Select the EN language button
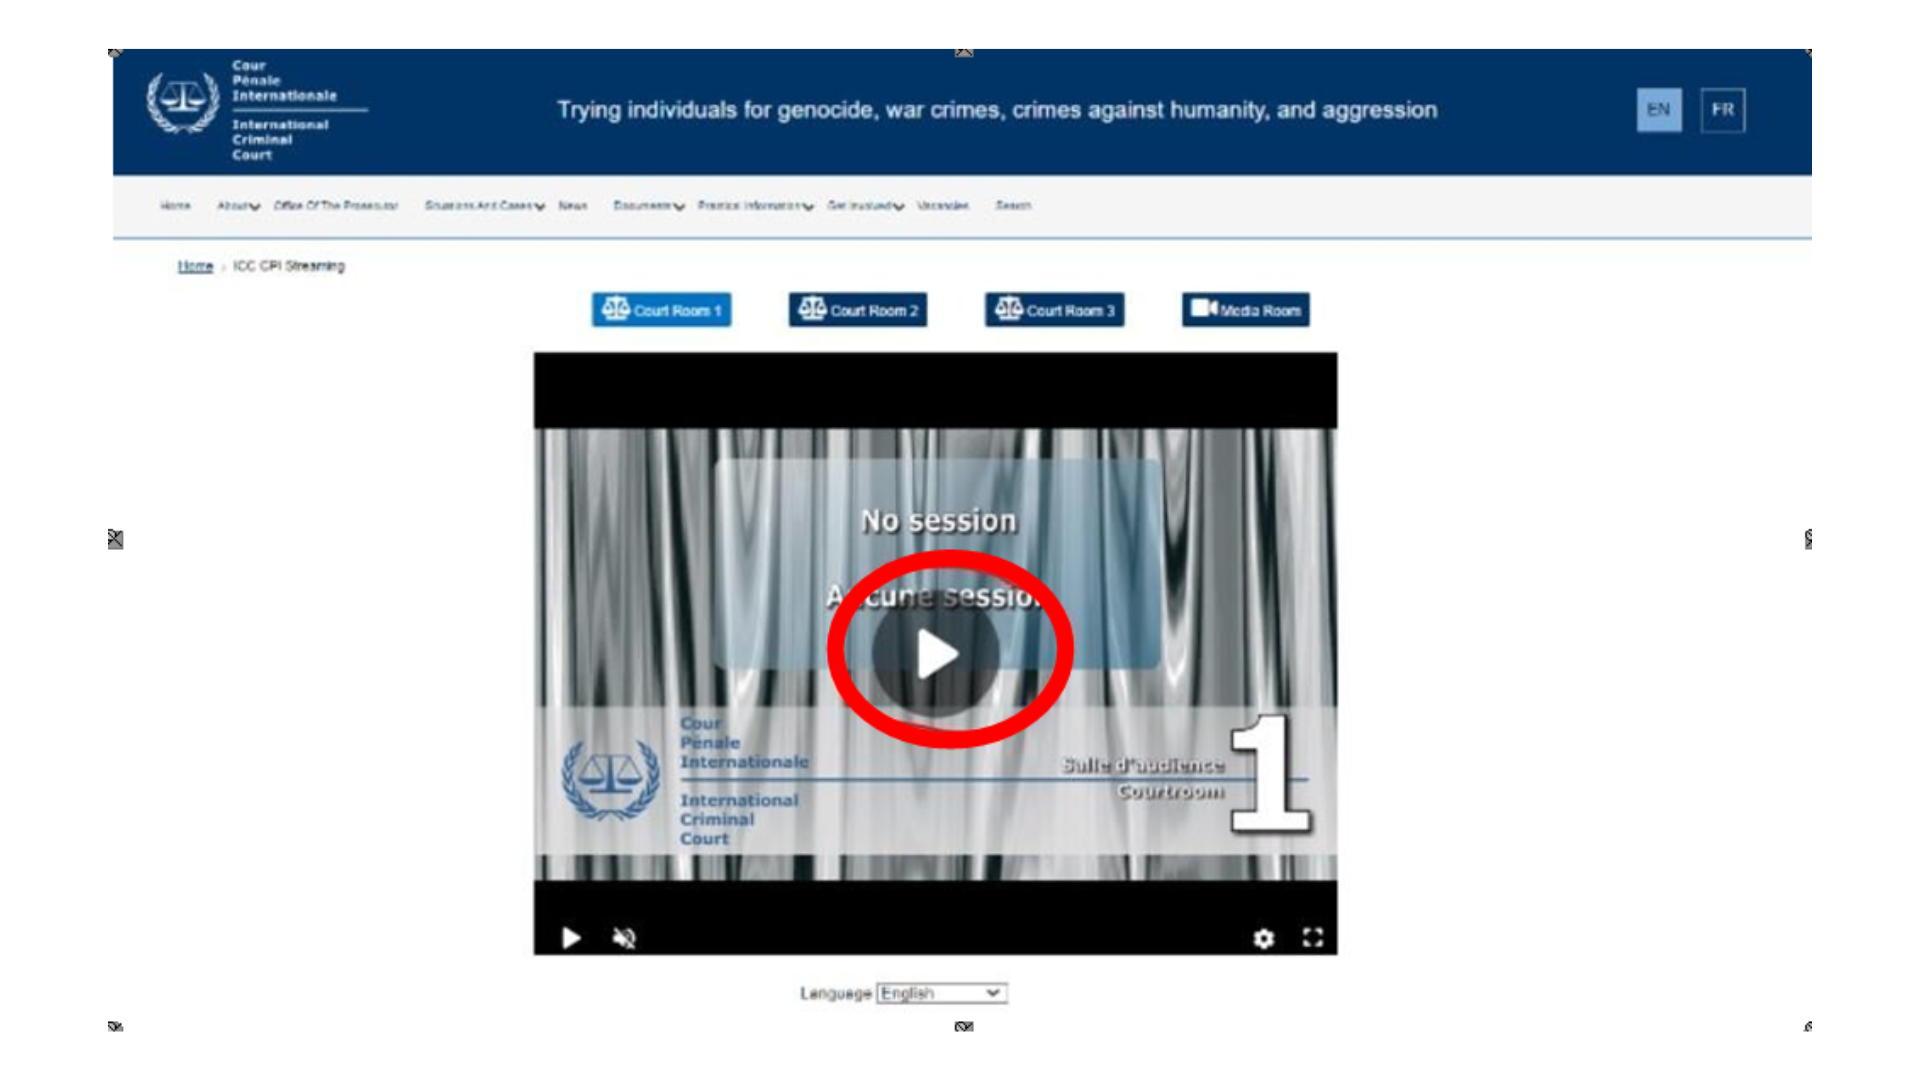 pyautogui.click(x=1659, y=110)
